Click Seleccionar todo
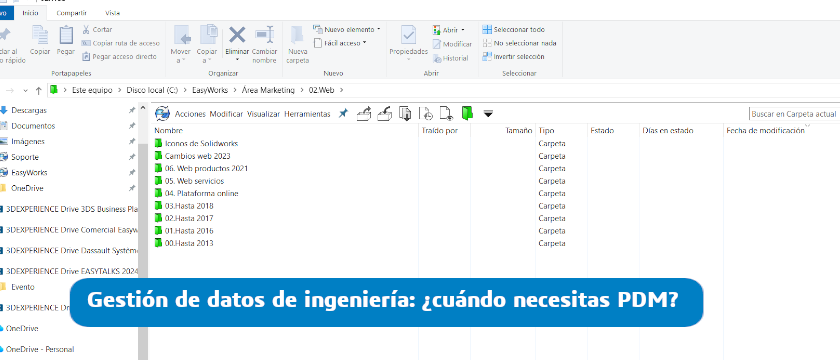The width and height of the screenshot is (840, 360). click(x=514, y=29)
